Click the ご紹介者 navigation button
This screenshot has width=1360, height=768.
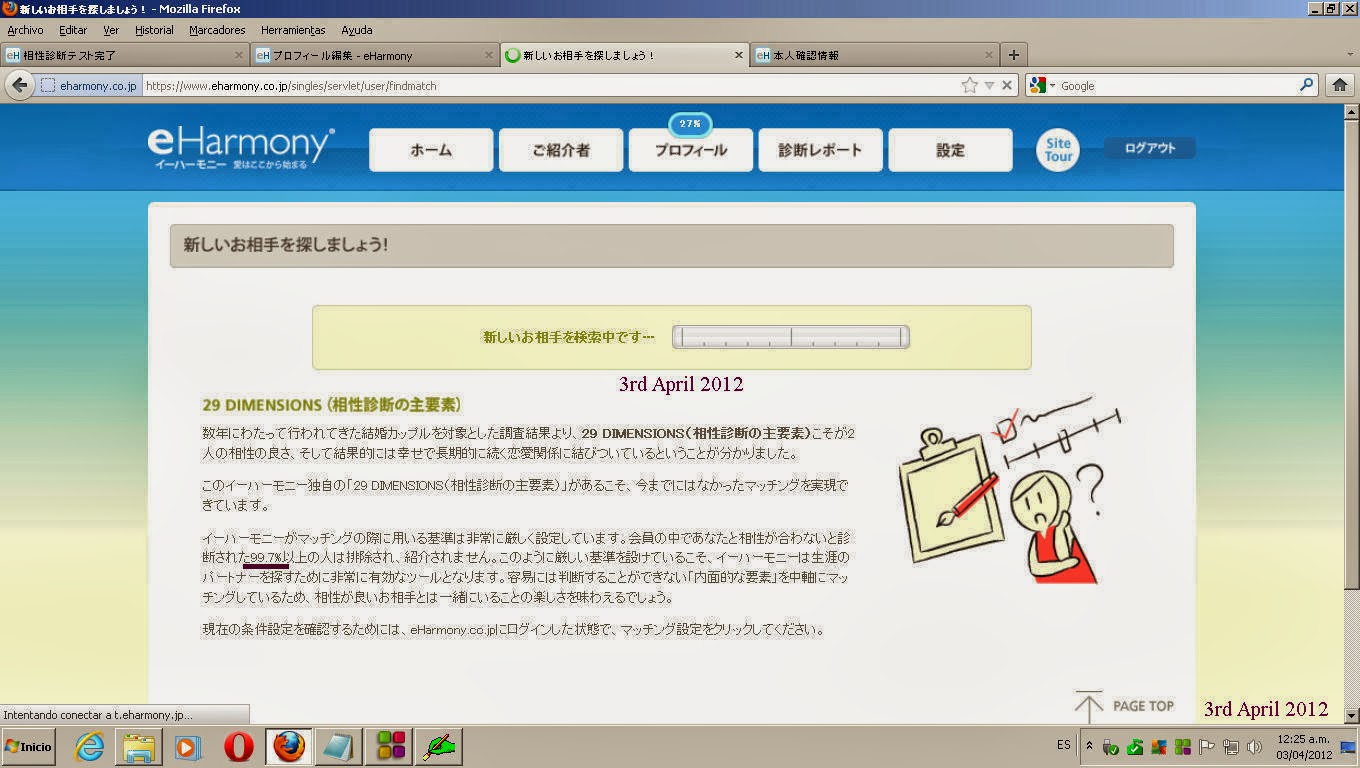tap(561, 150)
